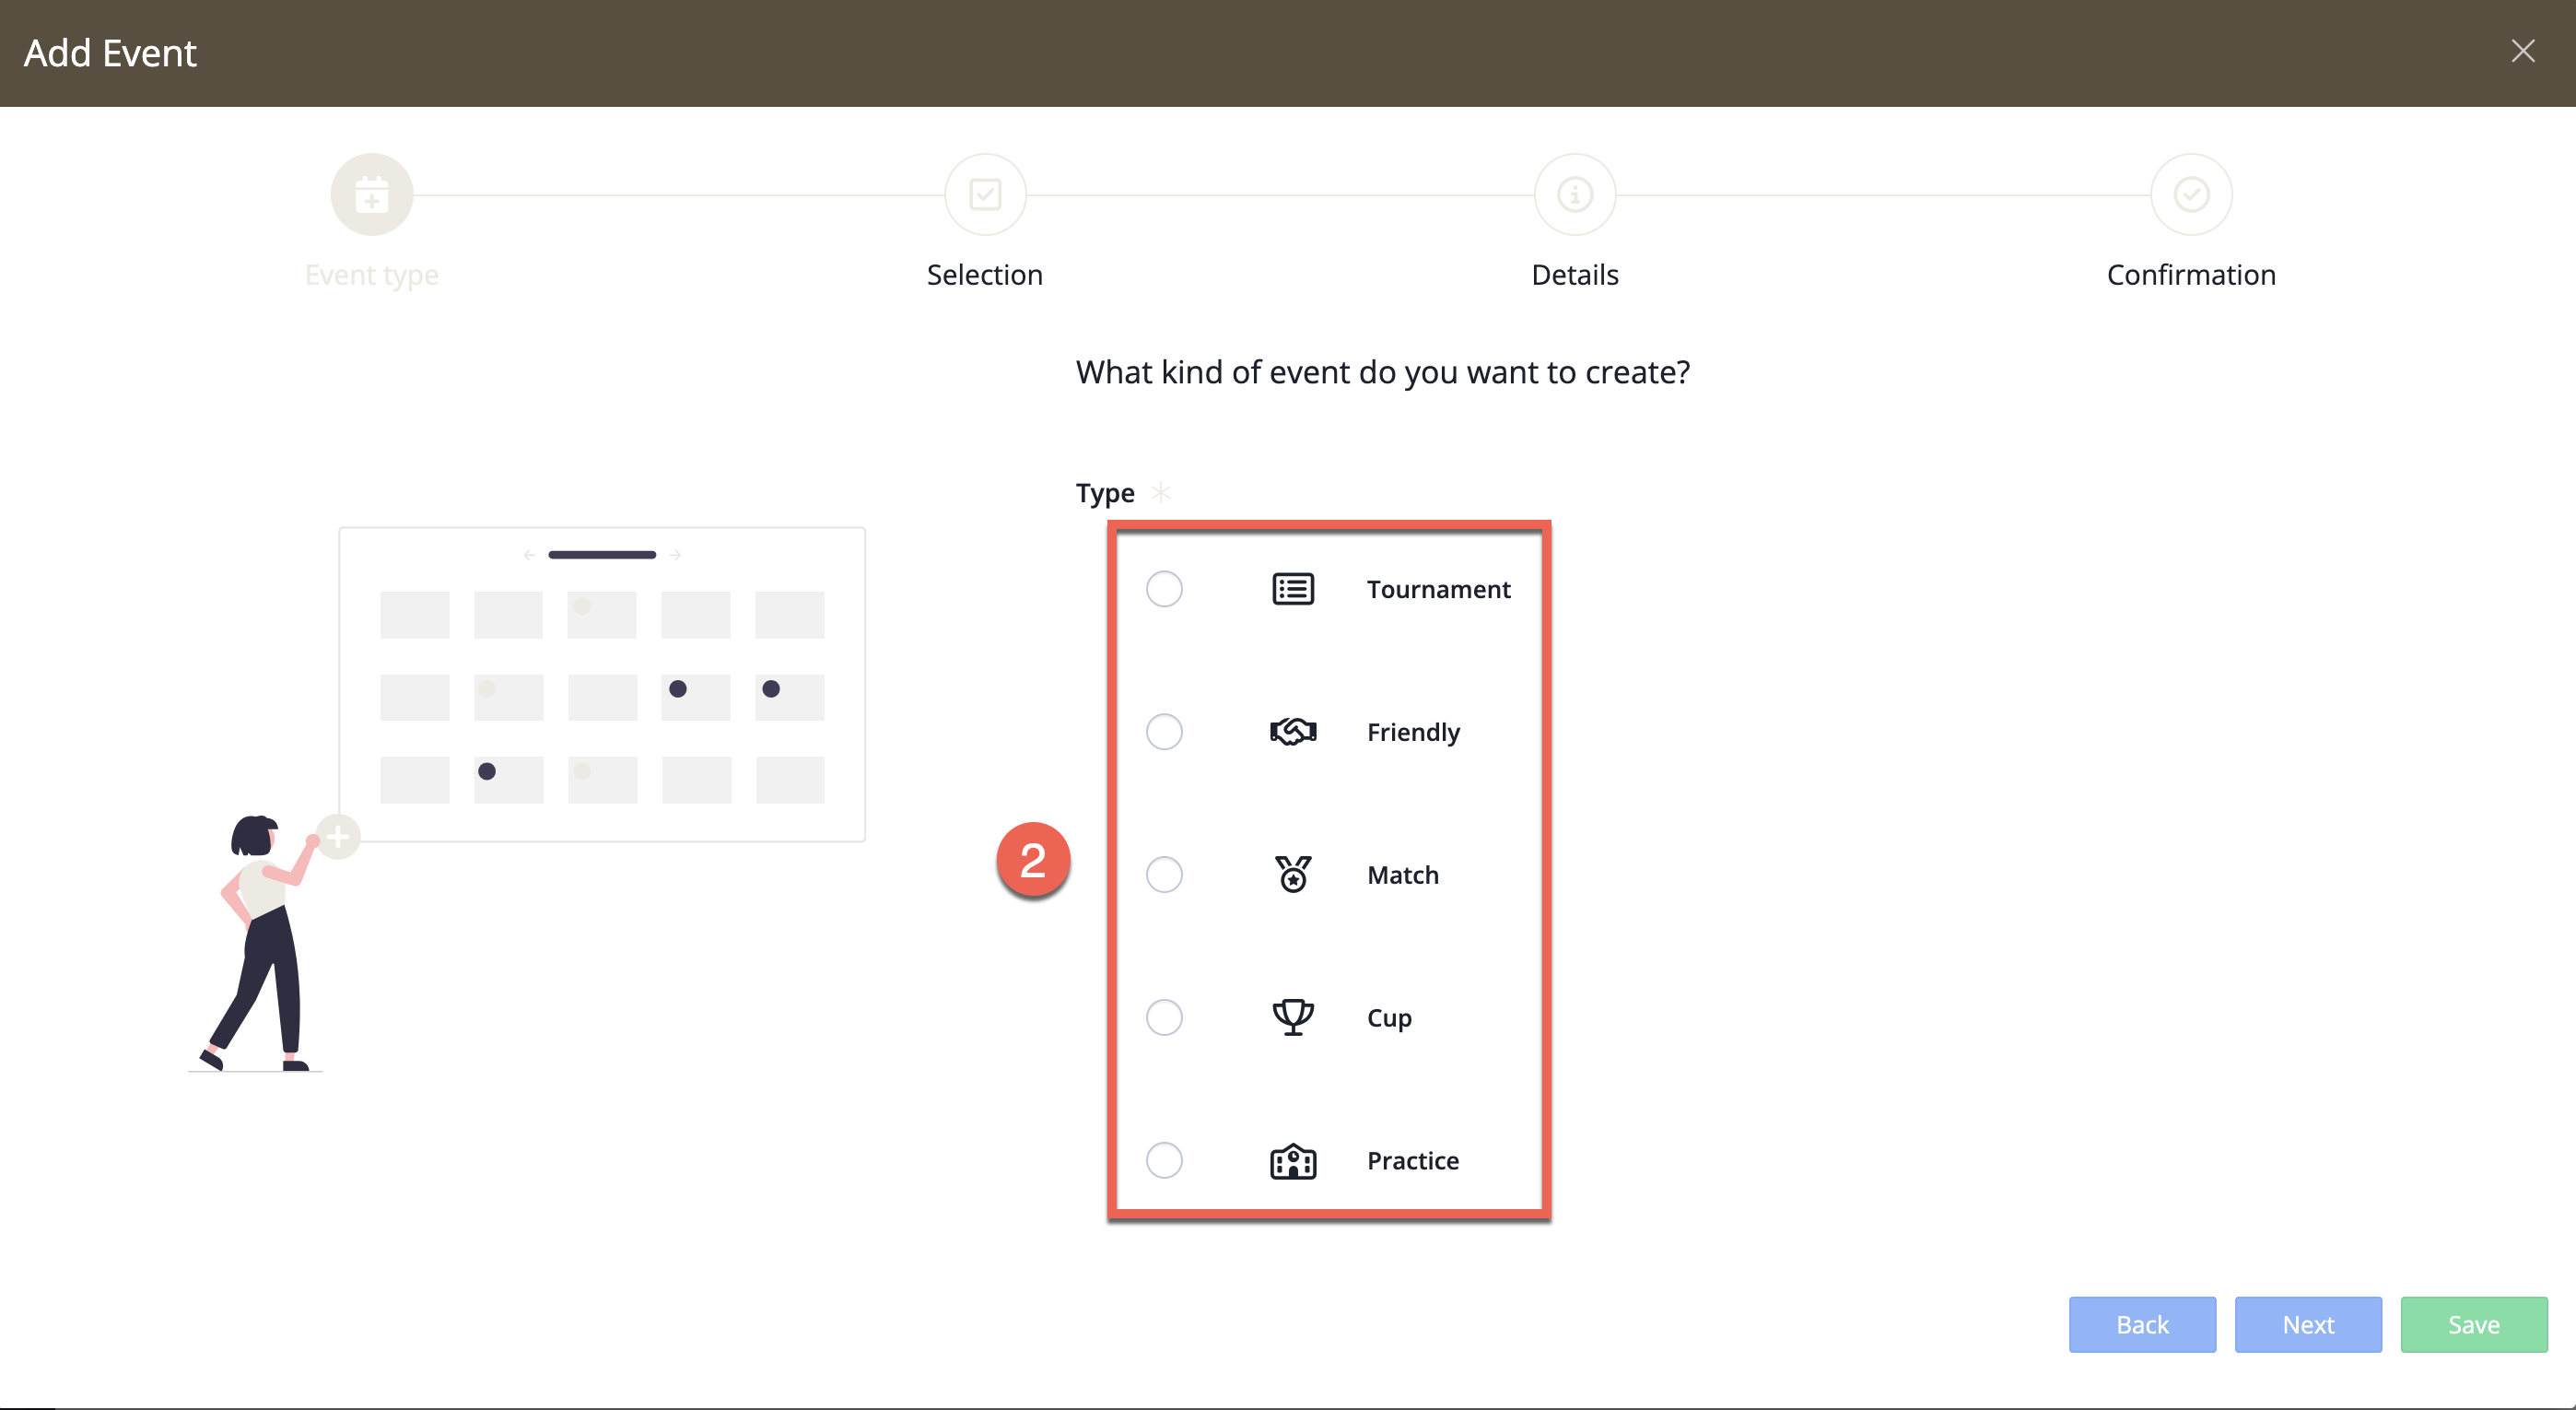Click the Type field label
The width and height of the screenshot is (2576, 1410).
pyautogui.click(x=1105, y=493)
